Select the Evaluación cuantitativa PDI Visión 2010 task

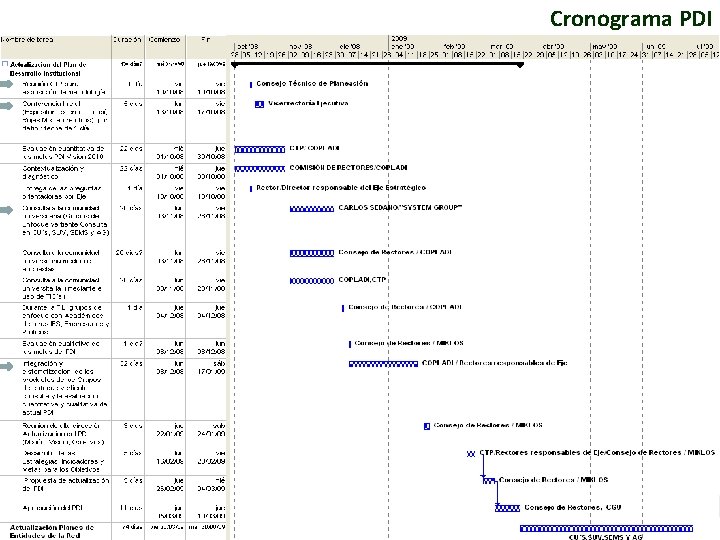[x=63, y=152]
